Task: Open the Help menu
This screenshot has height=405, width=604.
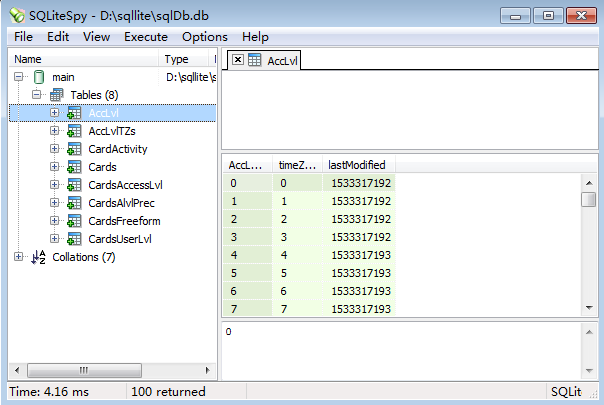Action: pyautogui.click(x=255, y=37)
